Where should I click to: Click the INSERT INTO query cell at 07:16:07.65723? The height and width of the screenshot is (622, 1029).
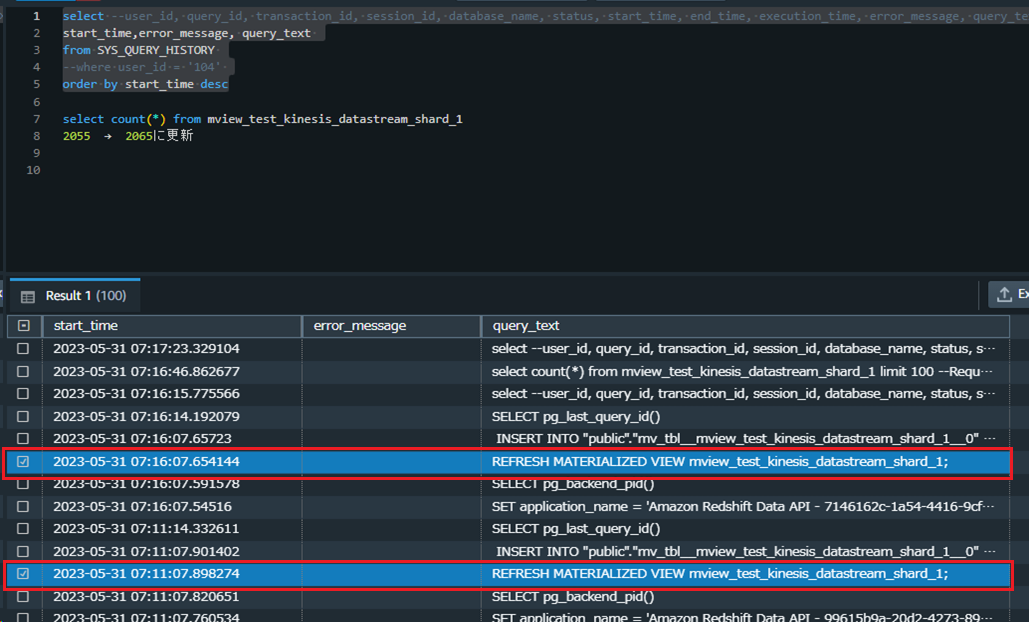[746, 438]
